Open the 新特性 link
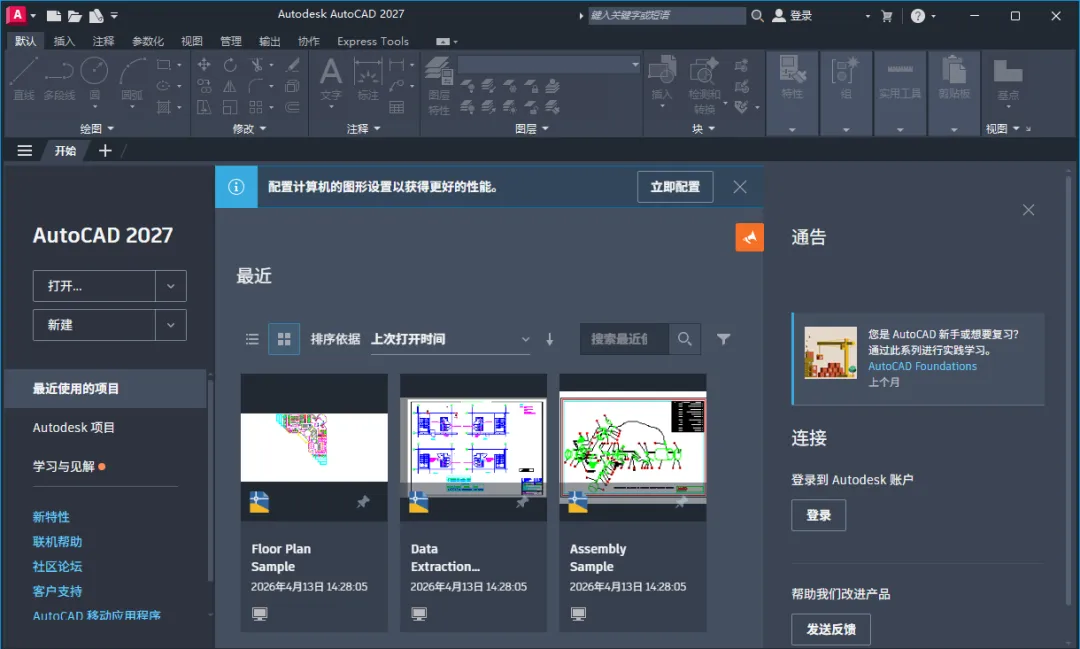This screenshot has width=1080, height=649. tap(51, 517)
